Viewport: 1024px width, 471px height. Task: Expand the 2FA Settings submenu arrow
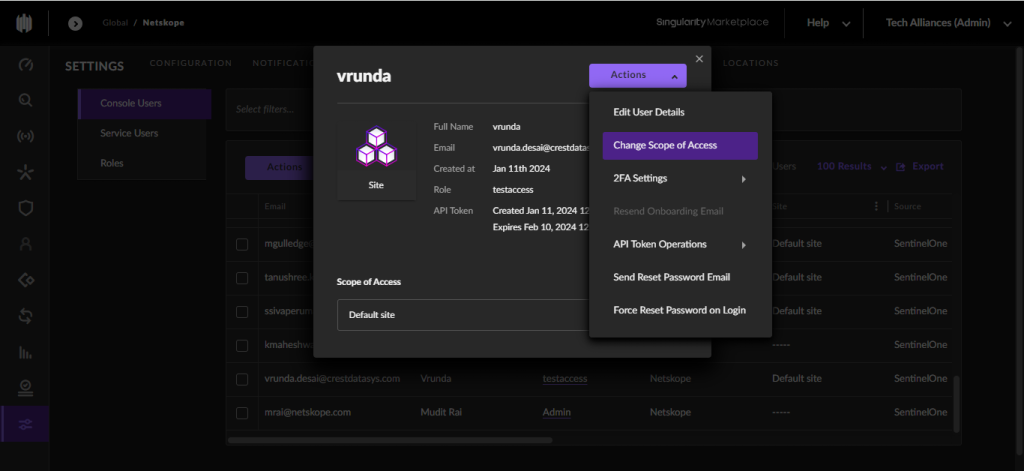743,178
